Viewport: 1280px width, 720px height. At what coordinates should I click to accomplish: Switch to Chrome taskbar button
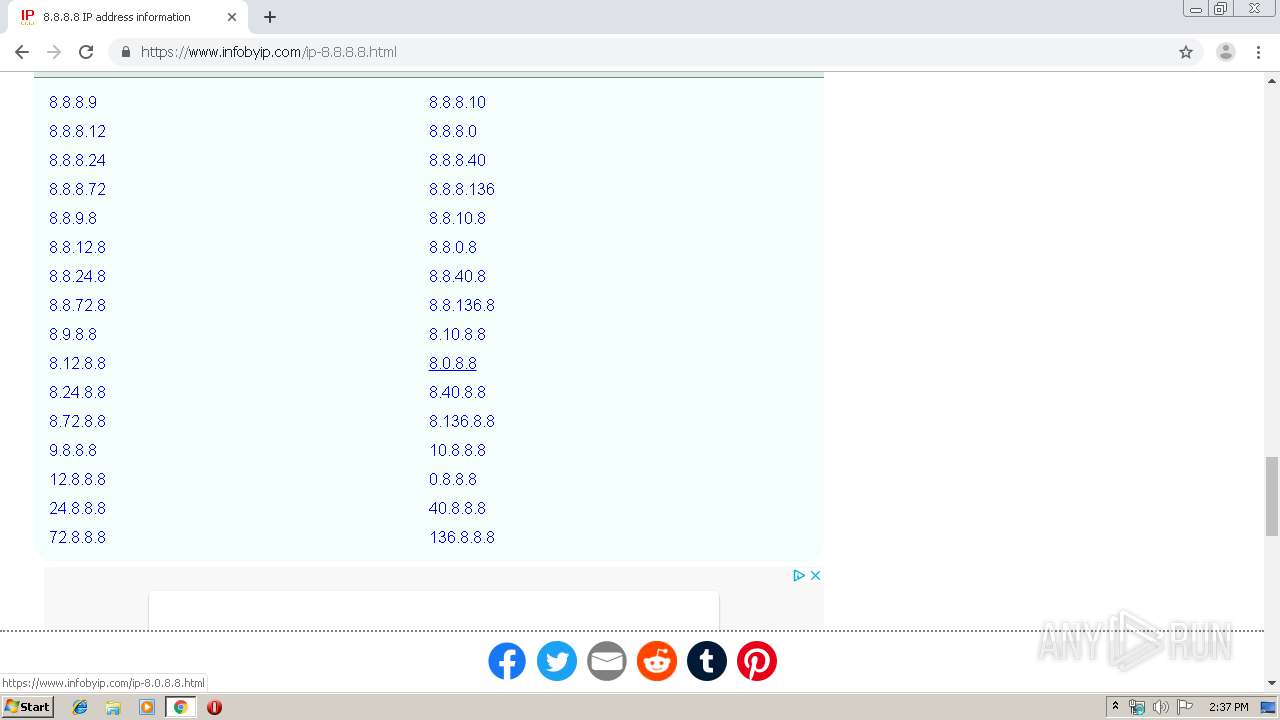[x=180, y=707]
